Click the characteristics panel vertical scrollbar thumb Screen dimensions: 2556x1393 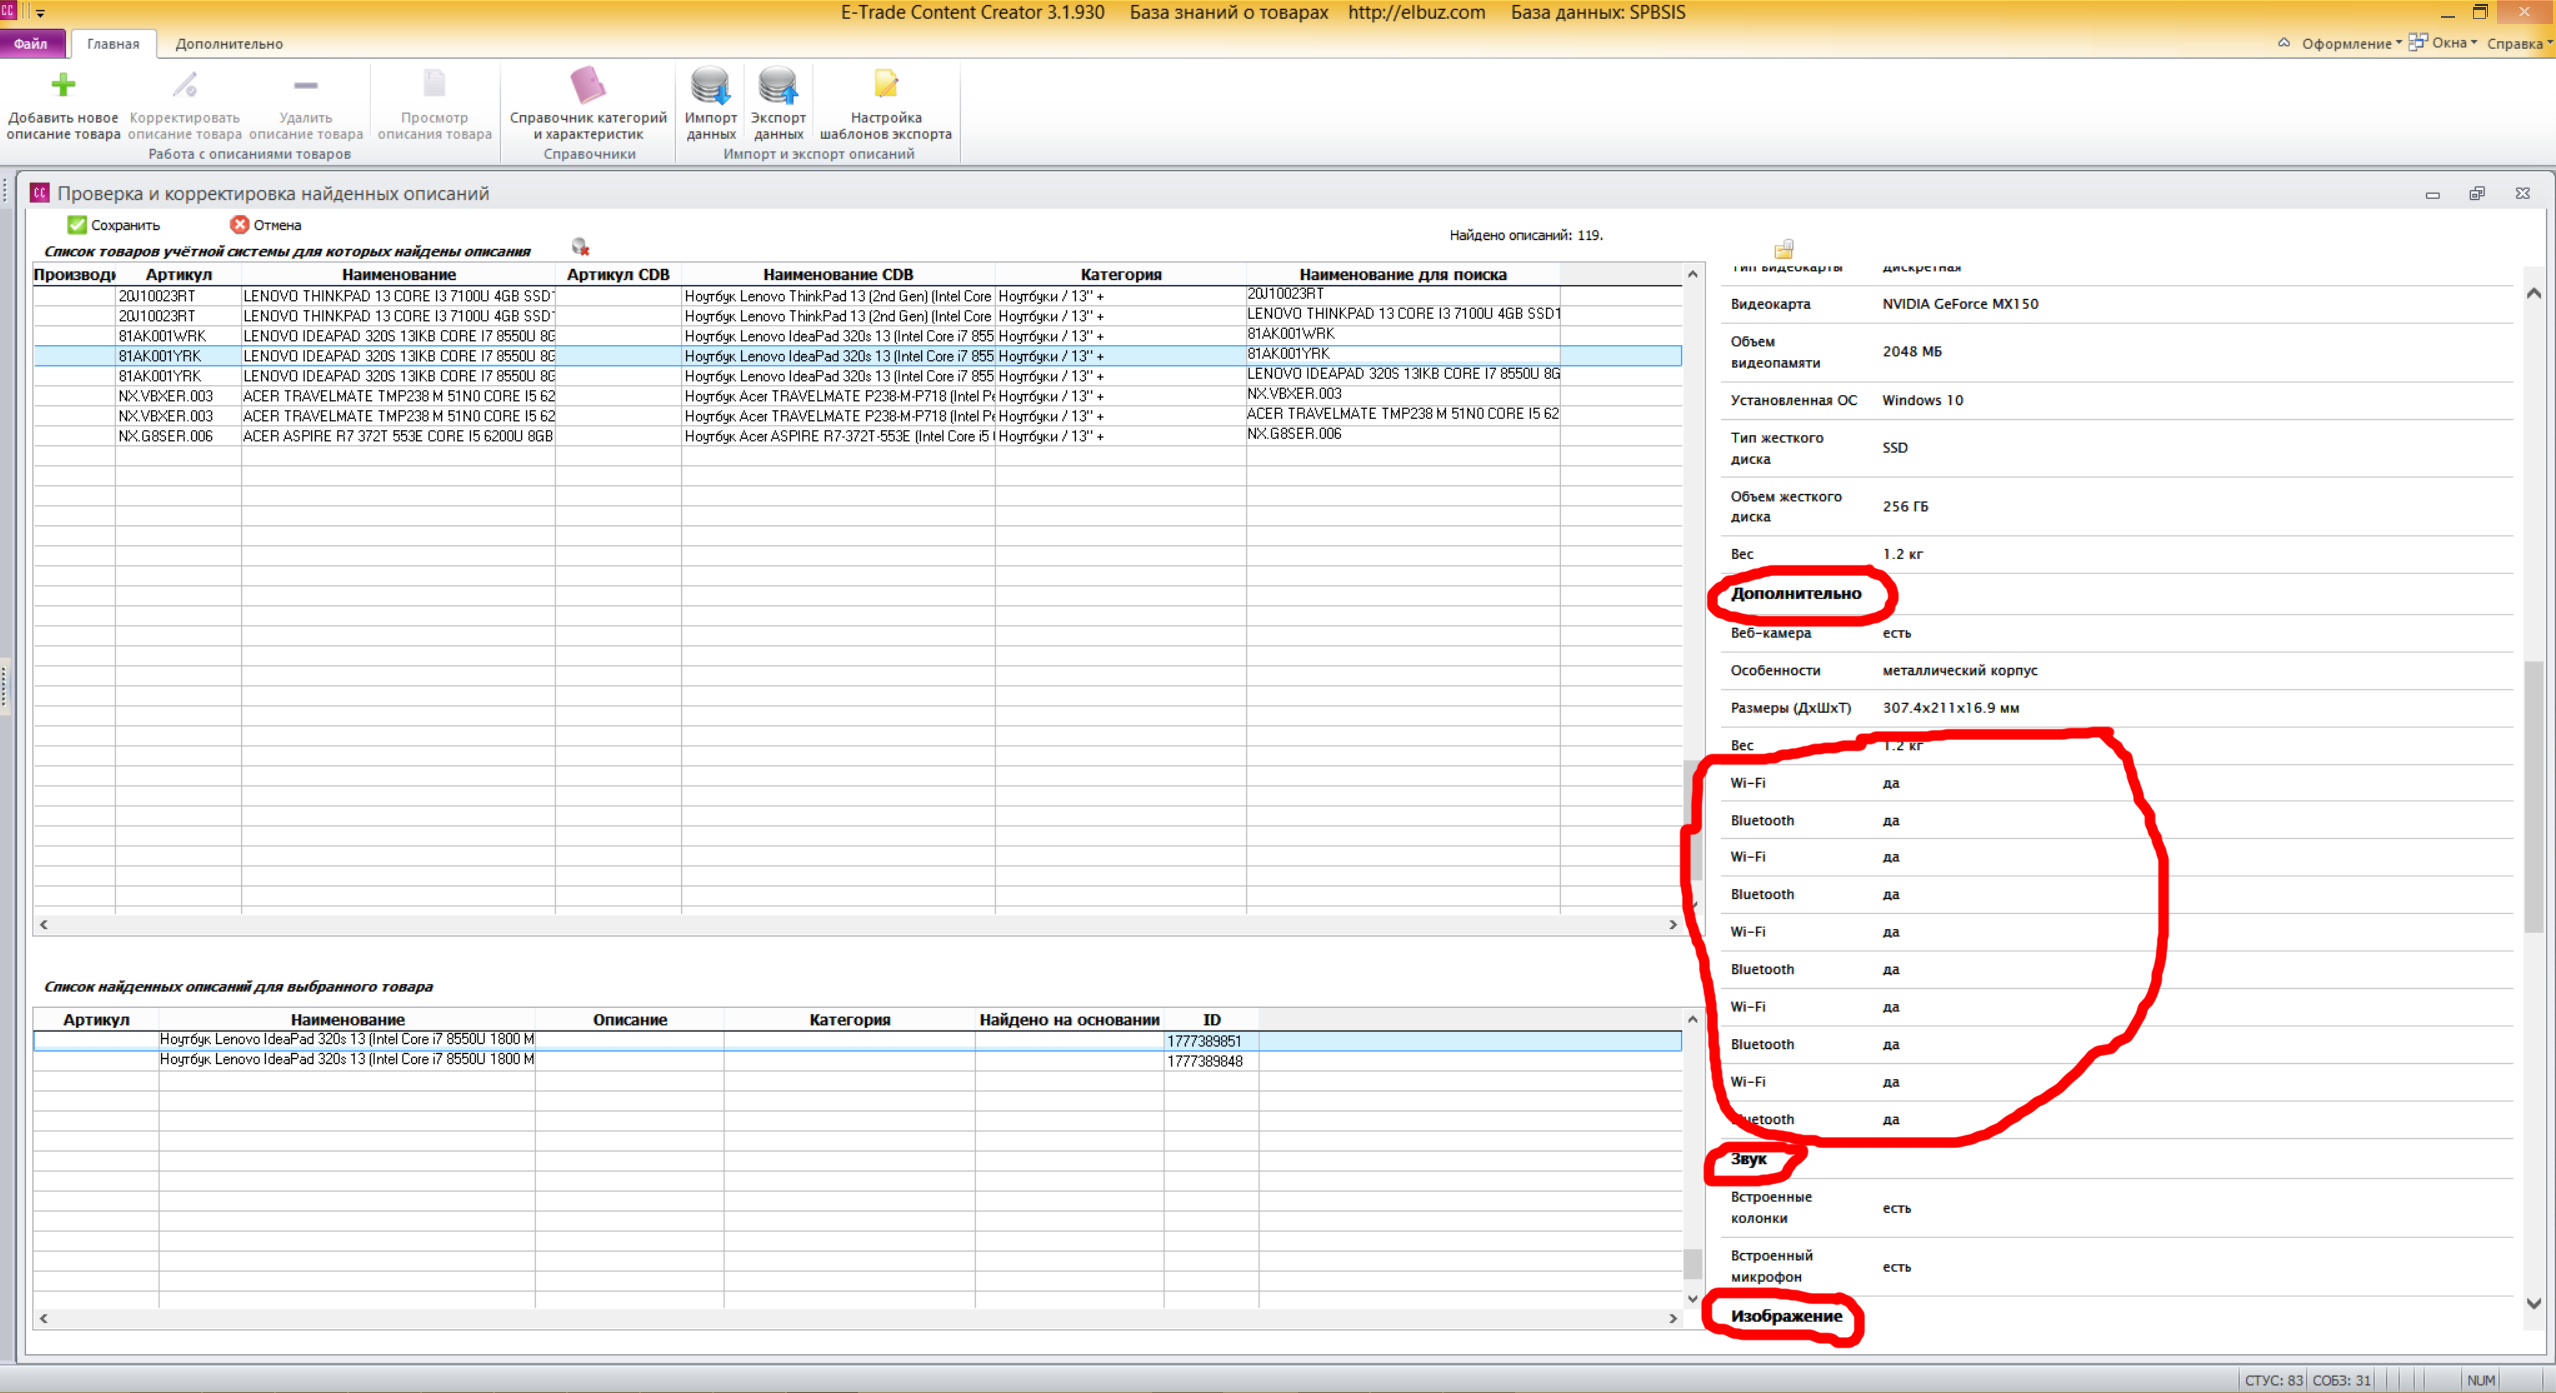click(2534, 796)
